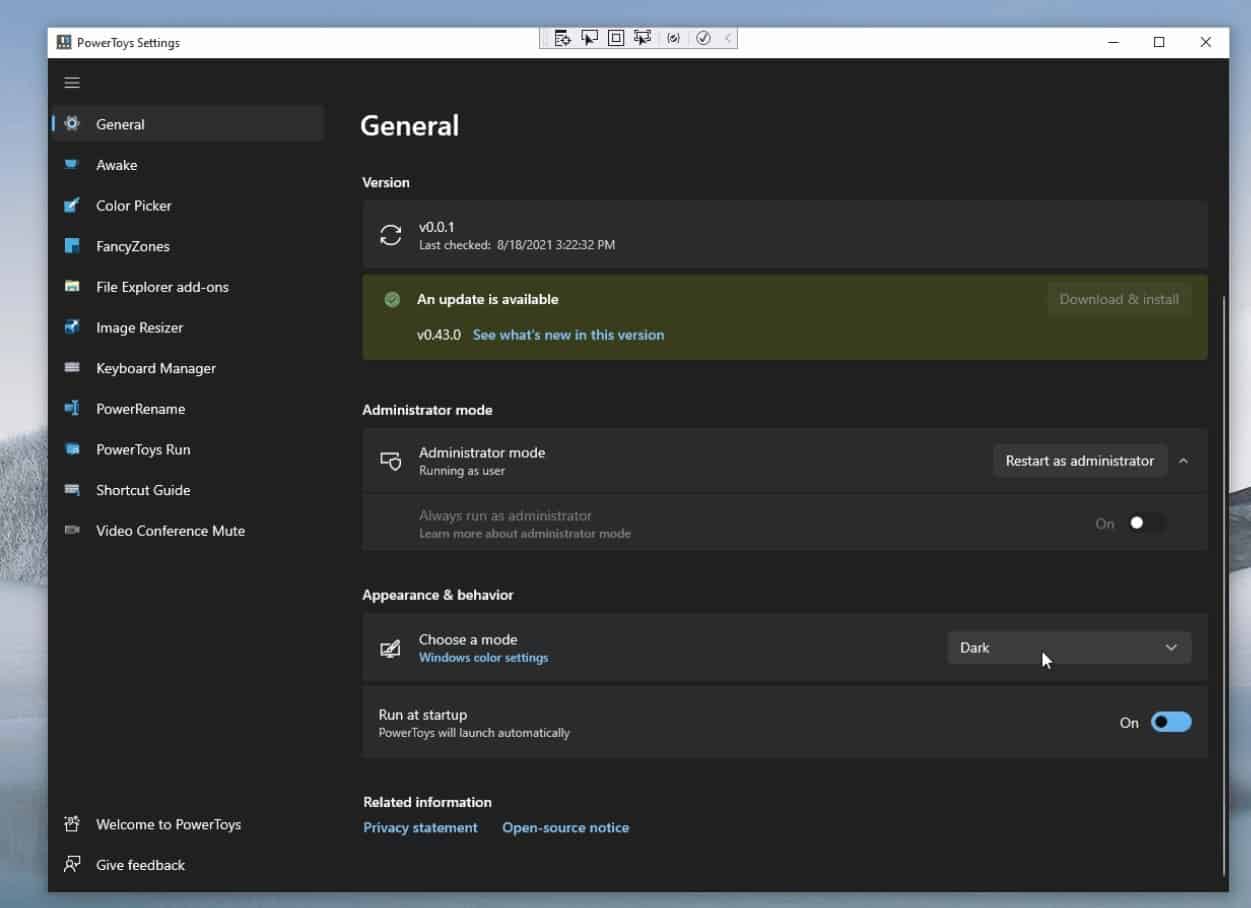Open the Dark mode dropdown

(x=1069, y=648)
